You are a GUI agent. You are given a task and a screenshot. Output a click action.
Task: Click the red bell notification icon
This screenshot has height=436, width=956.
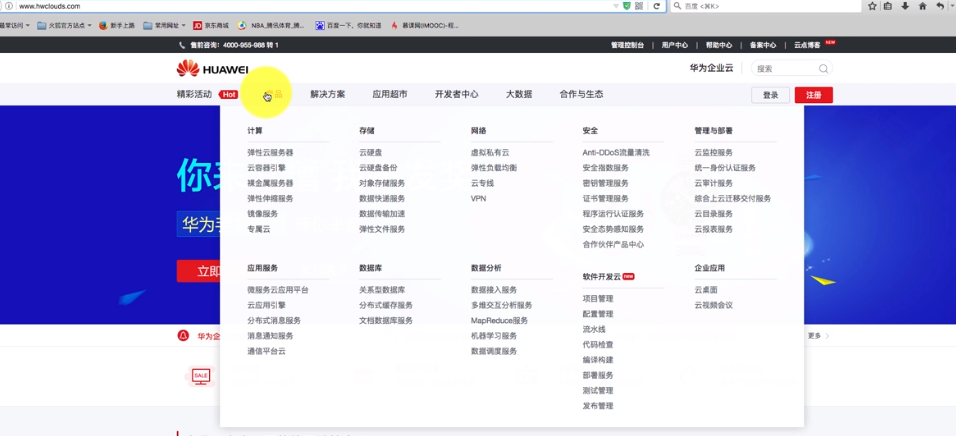click(x=183, y=335)
